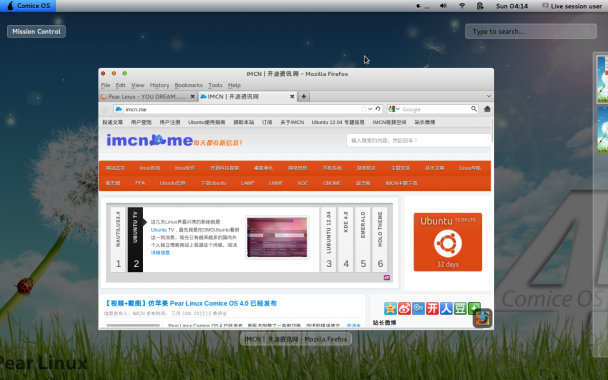Viewport: 608px width, 380px height.
Task: Click the Ubuntu TV screenshot thumbnail
Action: pyautogui.click(x=277, y=237)
